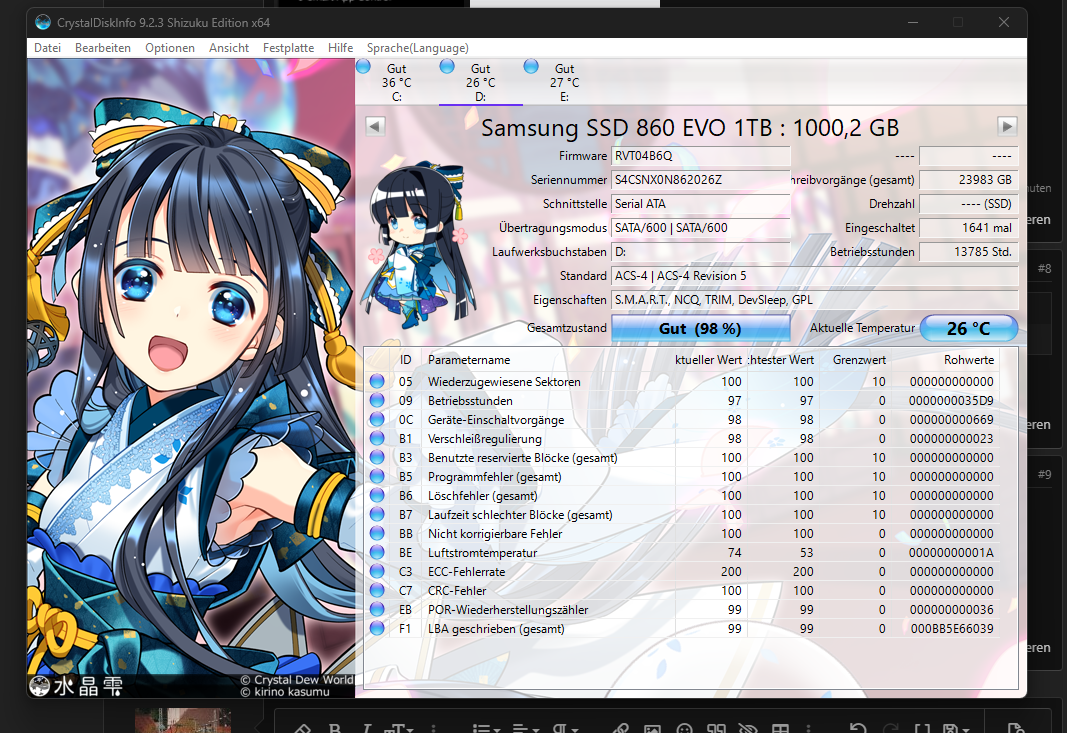Click status orb of ID 09 Betriebsstunden row
Screen dimensions: 1067x733
coord(377,400)
